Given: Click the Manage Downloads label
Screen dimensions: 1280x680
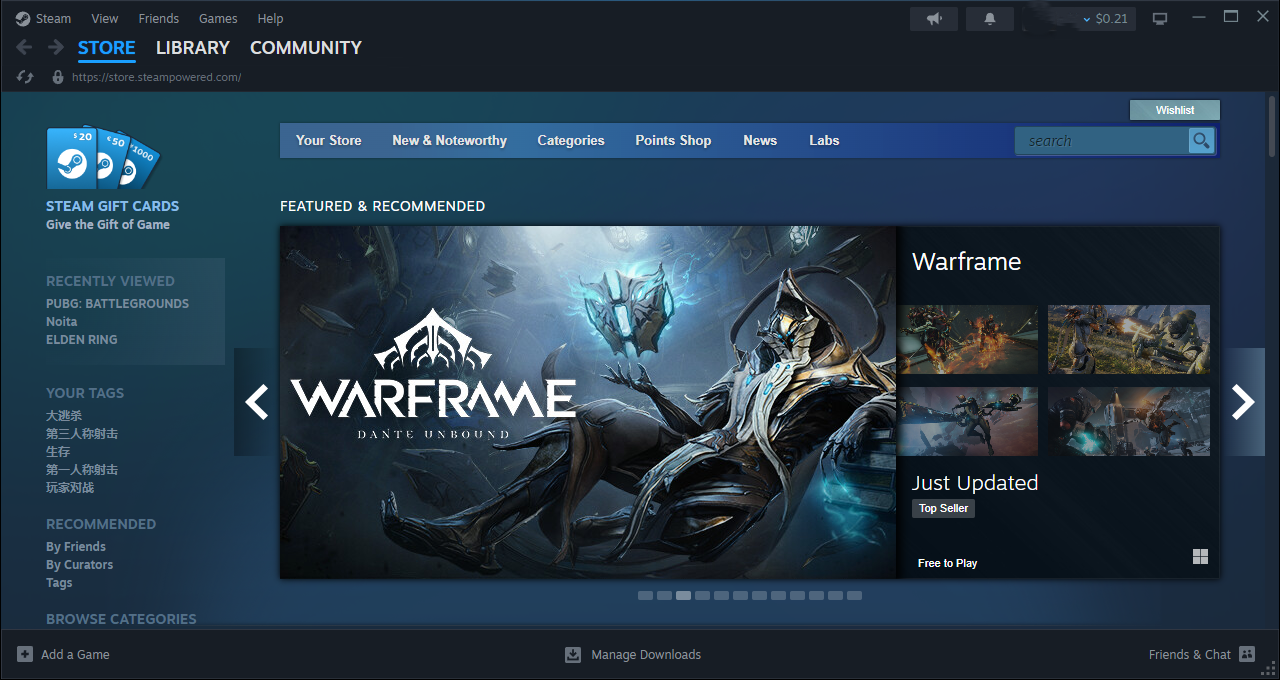Looking at the screenshot, I should click(646, 654).
